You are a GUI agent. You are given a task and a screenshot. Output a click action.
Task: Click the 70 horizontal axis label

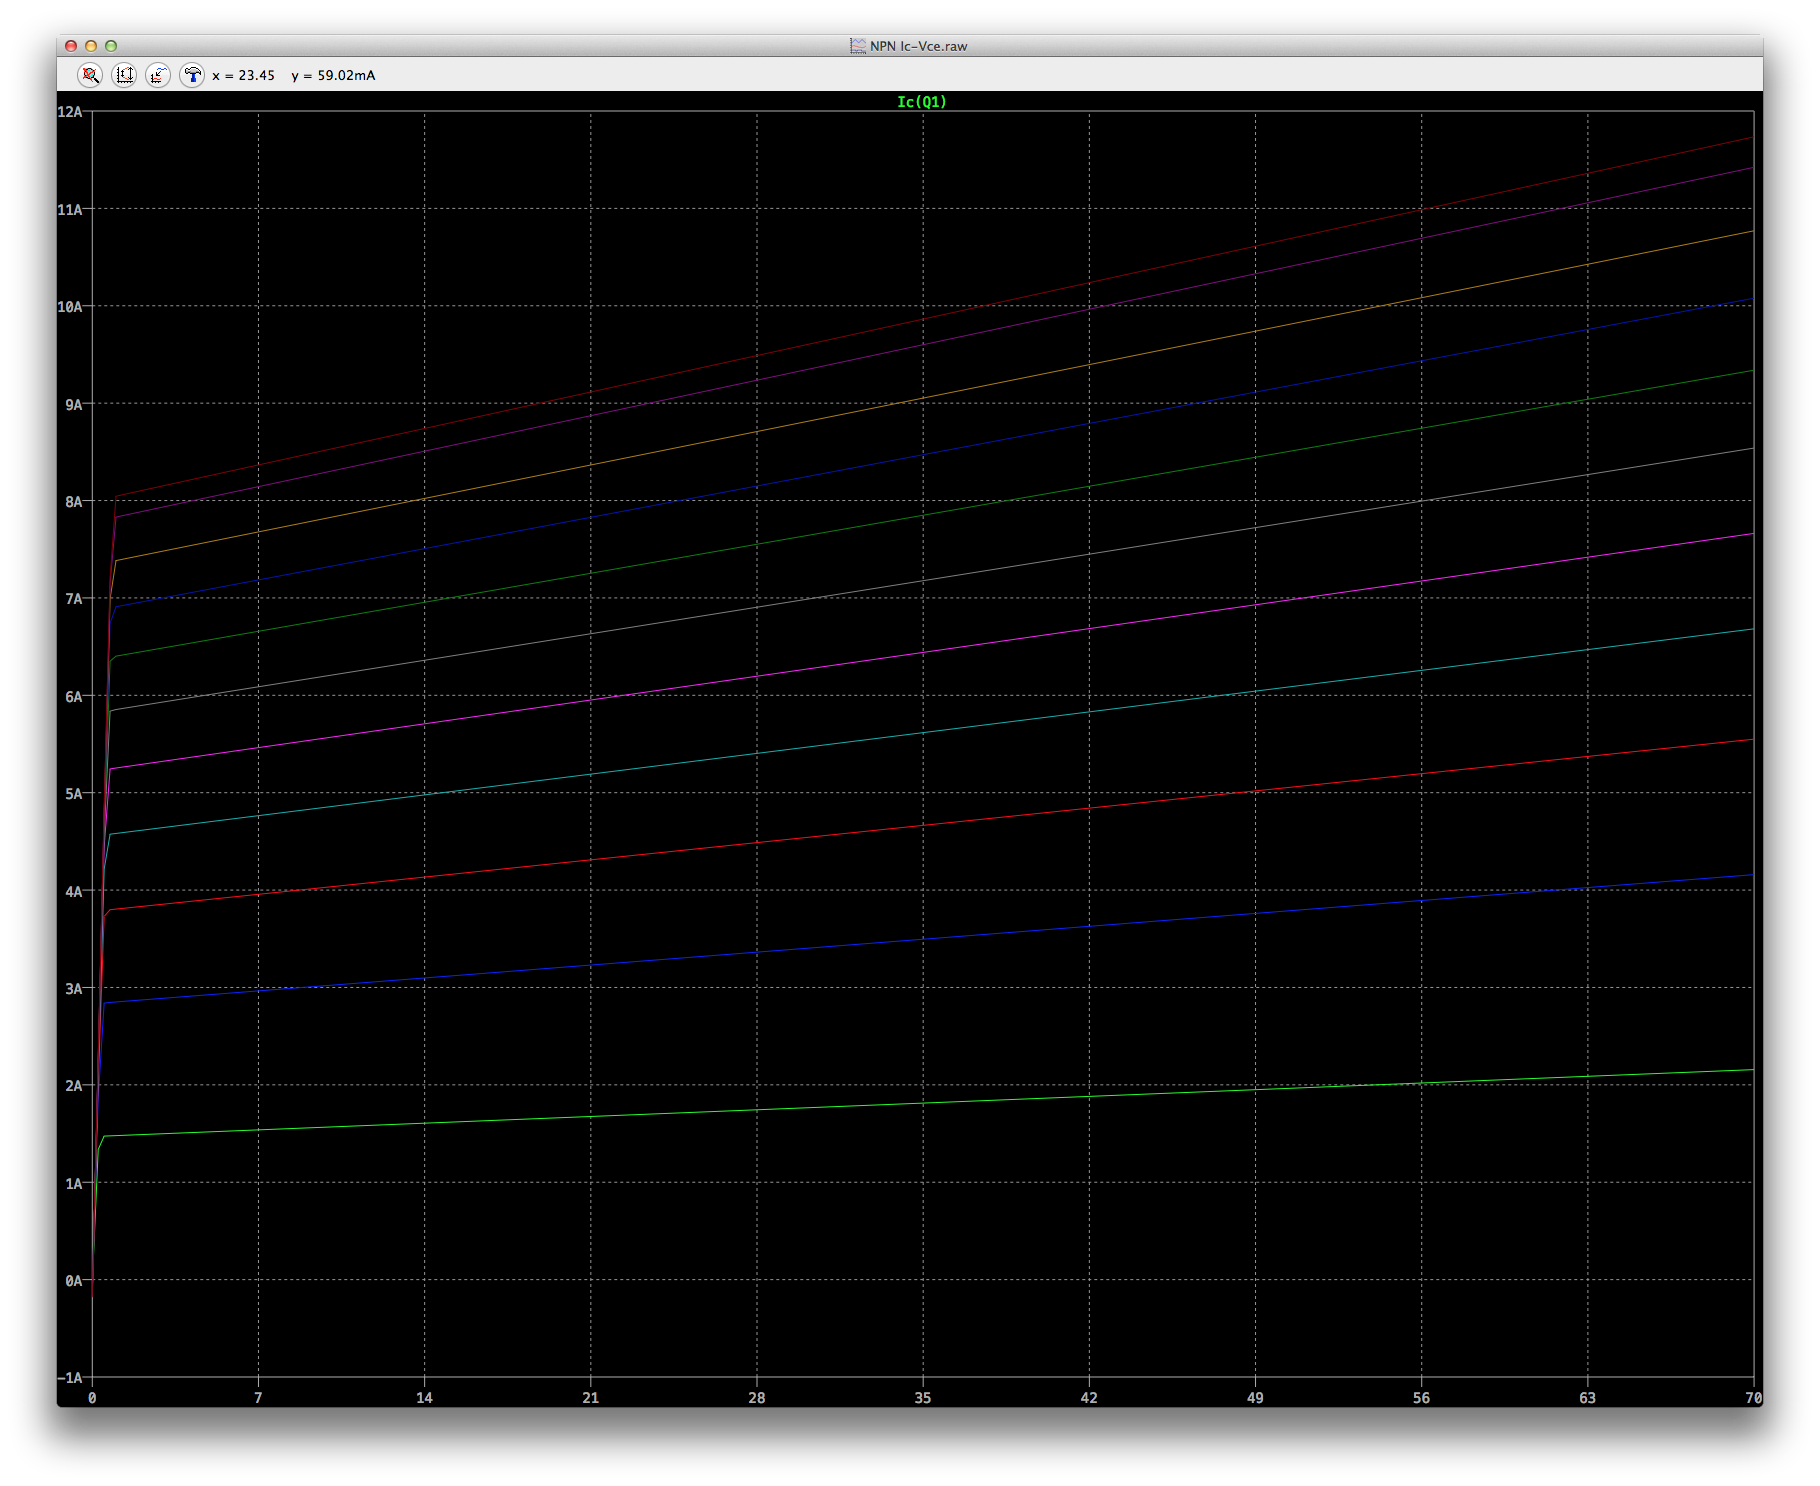tap(1753, 1398)
